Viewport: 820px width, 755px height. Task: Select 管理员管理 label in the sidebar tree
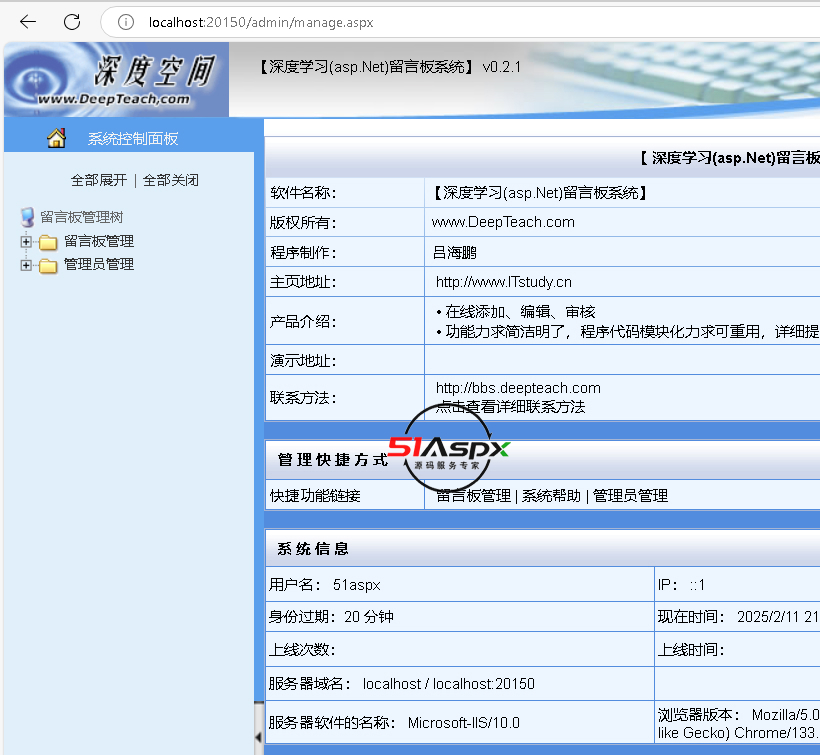[x=99, y=265]
